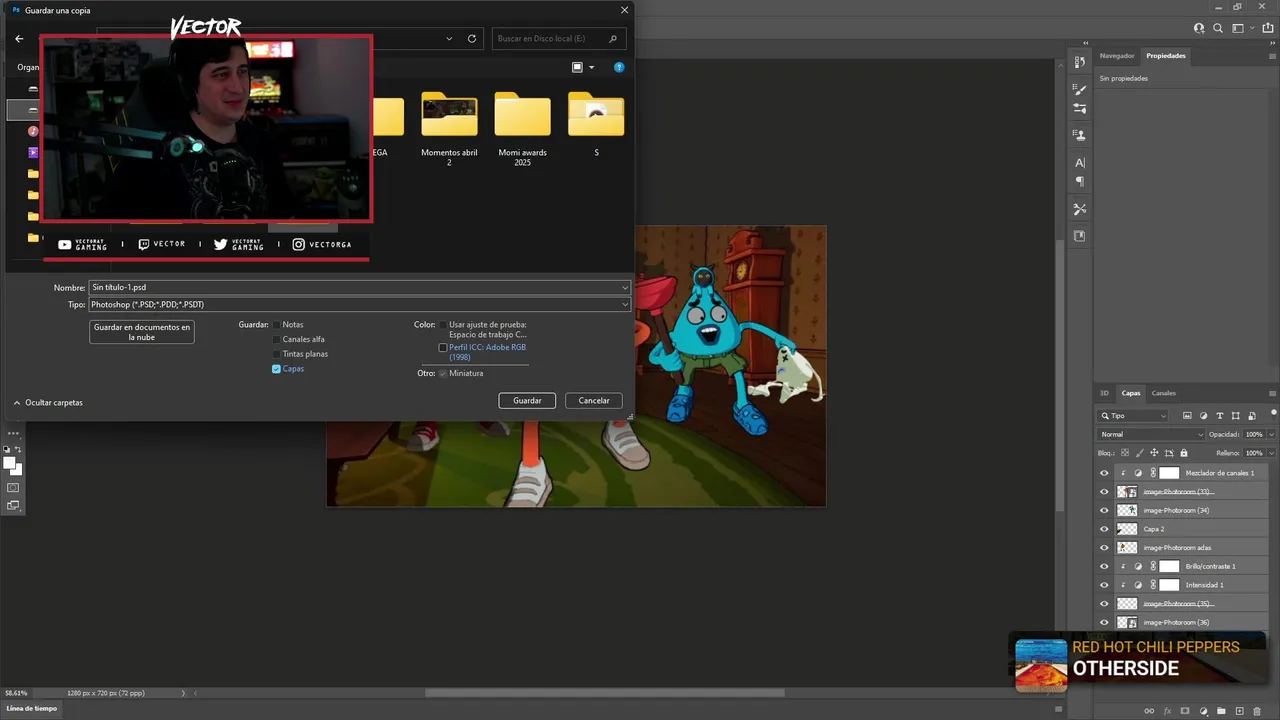Open the Character panel icon
The image size is (1280, 720).
point(1080,162)
